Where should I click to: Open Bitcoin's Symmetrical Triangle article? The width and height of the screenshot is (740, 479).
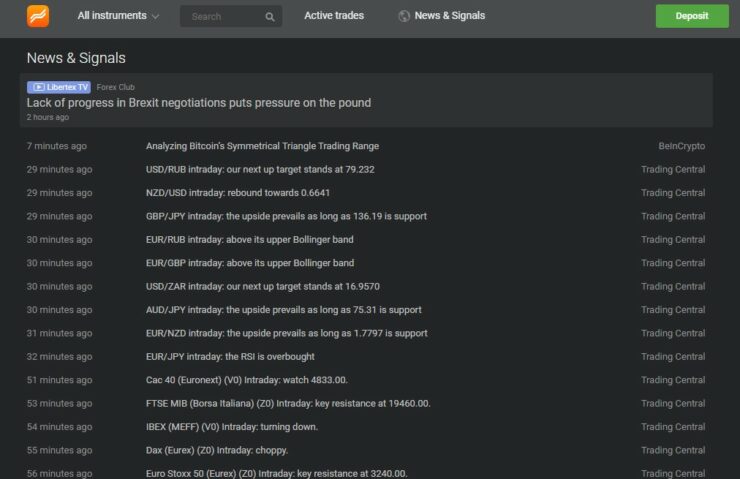tap(262, 146)
